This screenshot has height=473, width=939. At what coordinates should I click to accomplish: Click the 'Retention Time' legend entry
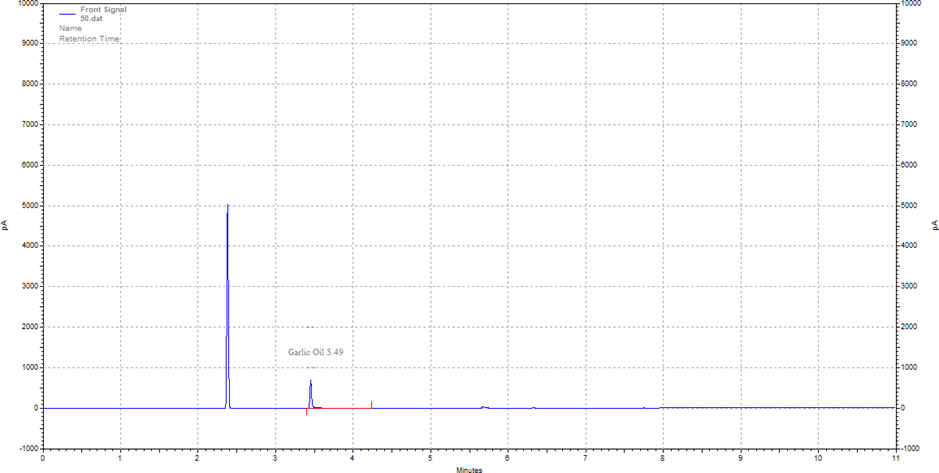pyautogui.click(x=89, y=39)
